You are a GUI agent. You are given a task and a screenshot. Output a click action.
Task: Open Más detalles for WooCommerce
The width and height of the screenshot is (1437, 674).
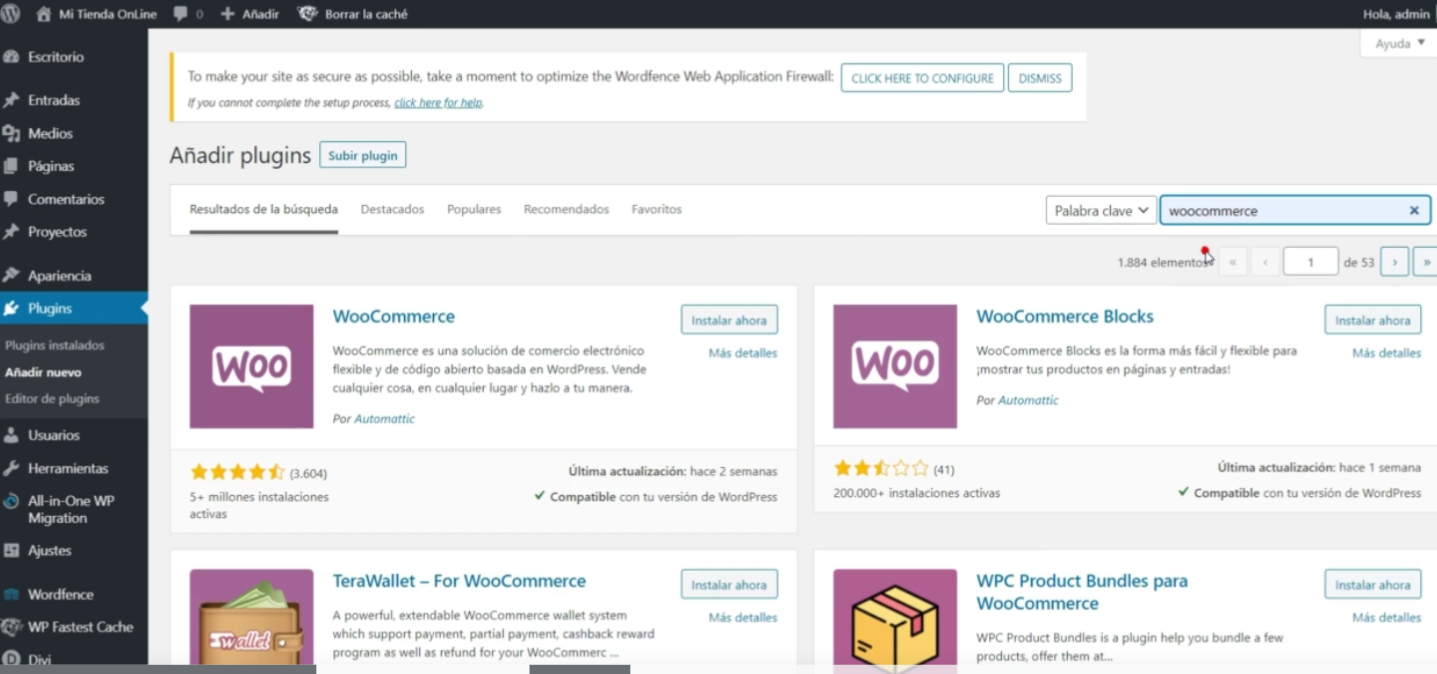coord(743,353)
